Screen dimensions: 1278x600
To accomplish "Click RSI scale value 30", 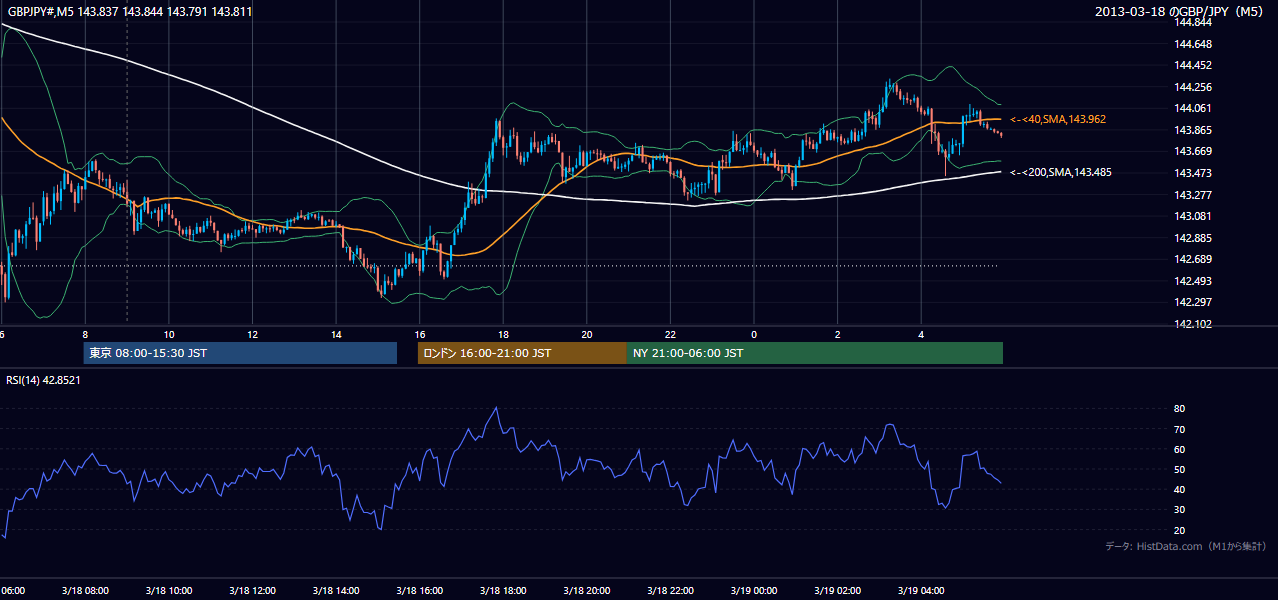I will pos(1179,510).
